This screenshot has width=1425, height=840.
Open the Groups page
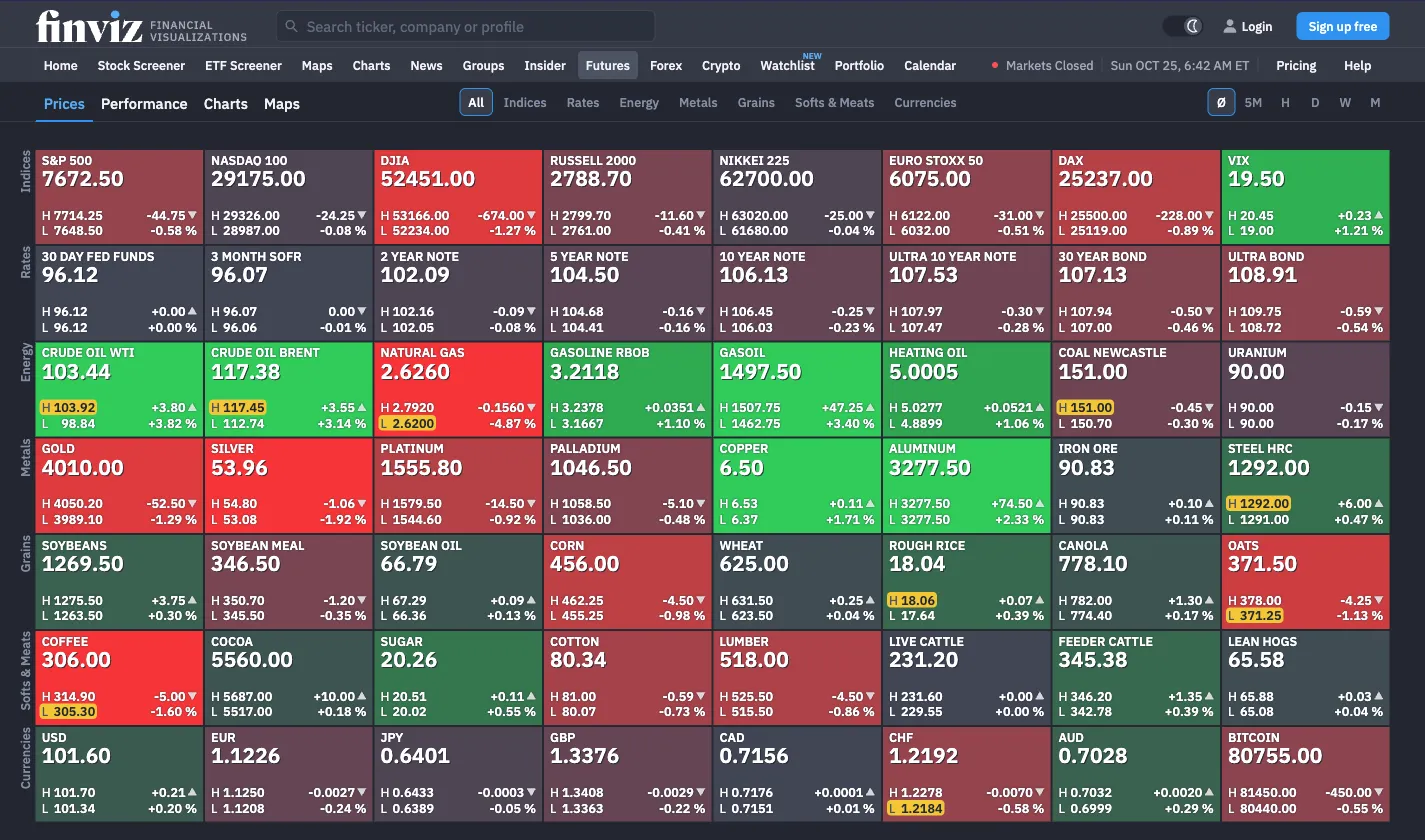(x=483, y=66)
